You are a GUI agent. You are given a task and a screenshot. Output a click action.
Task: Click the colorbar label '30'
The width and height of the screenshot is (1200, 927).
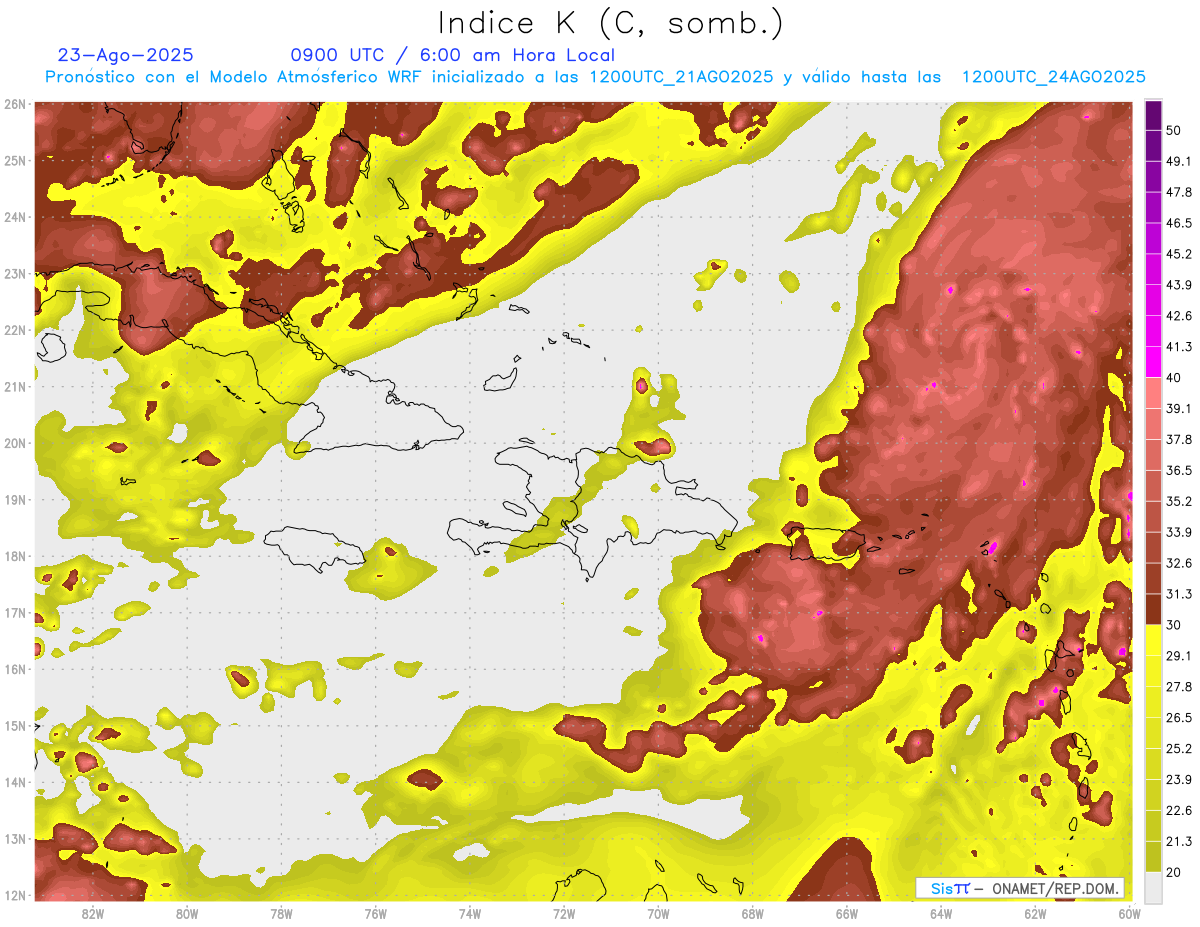tap(1173, 625)
